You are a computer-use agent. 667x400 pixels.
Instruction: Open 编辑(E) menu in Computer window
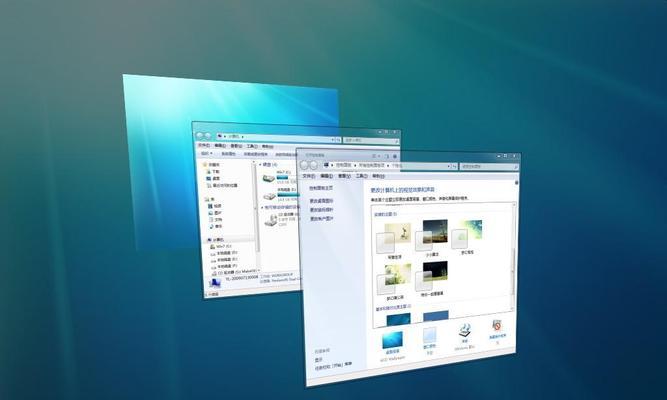click(220, 146)
